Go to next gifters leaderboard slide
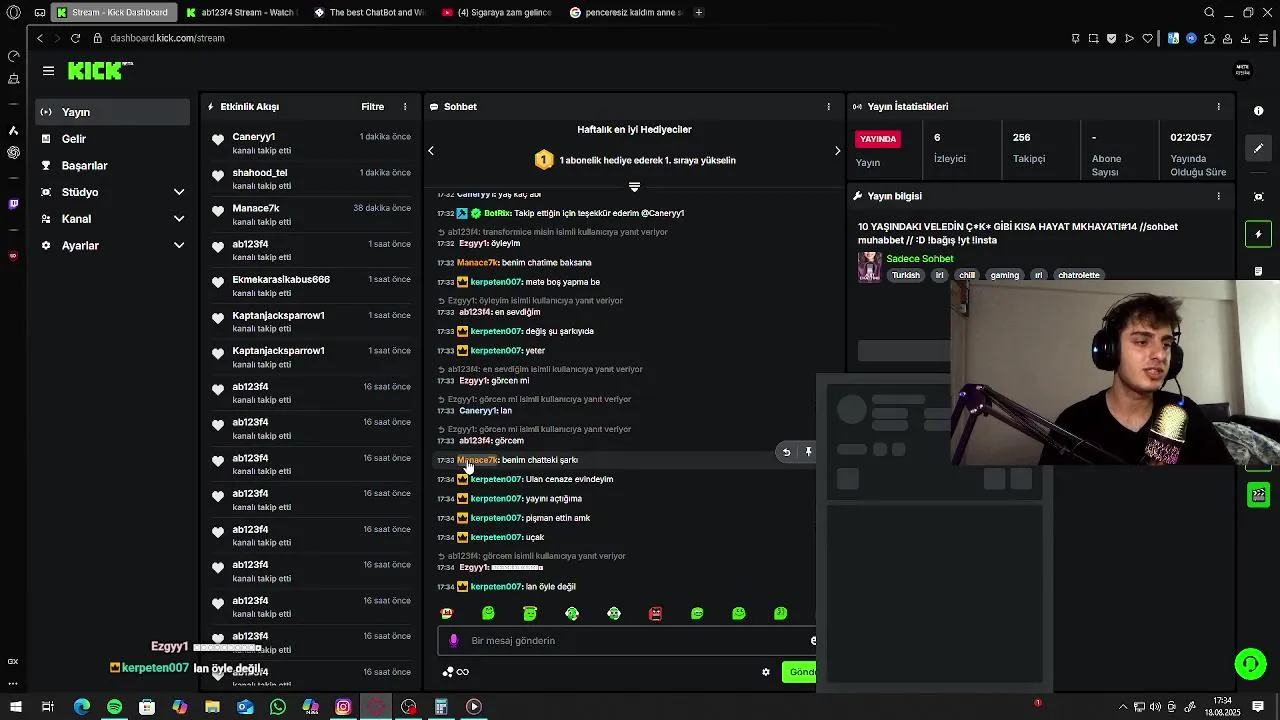Image resolution: width=1280 pixels, height=720 pixels. click(837, 151)
